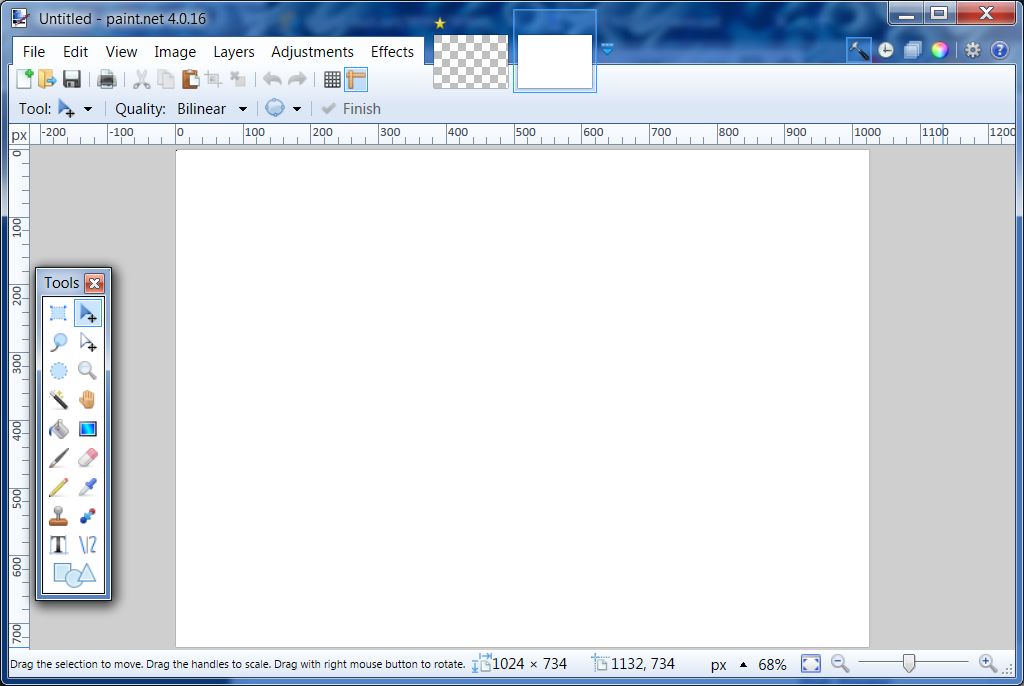Viewport: 1024px width, 686px height.
Task: Toggle the pixel grid display
Action: 332,79
